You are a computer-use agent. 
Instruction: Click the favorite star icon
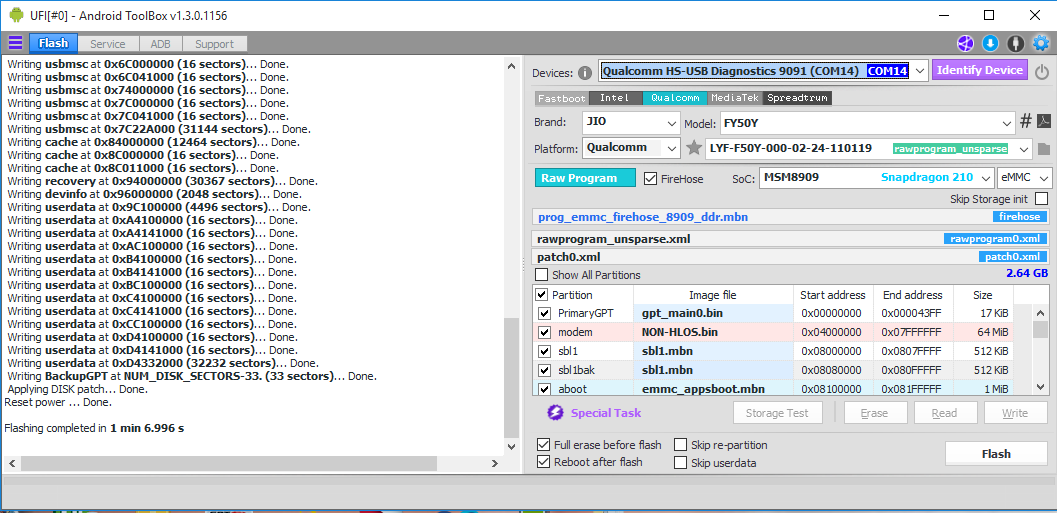(694, 148)
